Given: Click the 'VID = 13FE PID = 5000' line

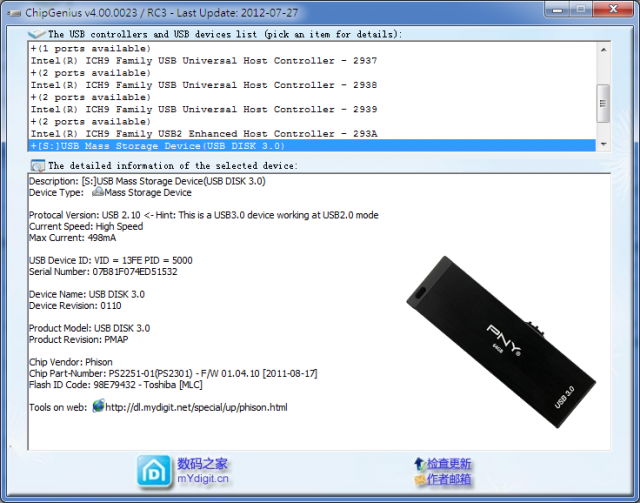Looking at the screenshot, I should pos(111,260).
